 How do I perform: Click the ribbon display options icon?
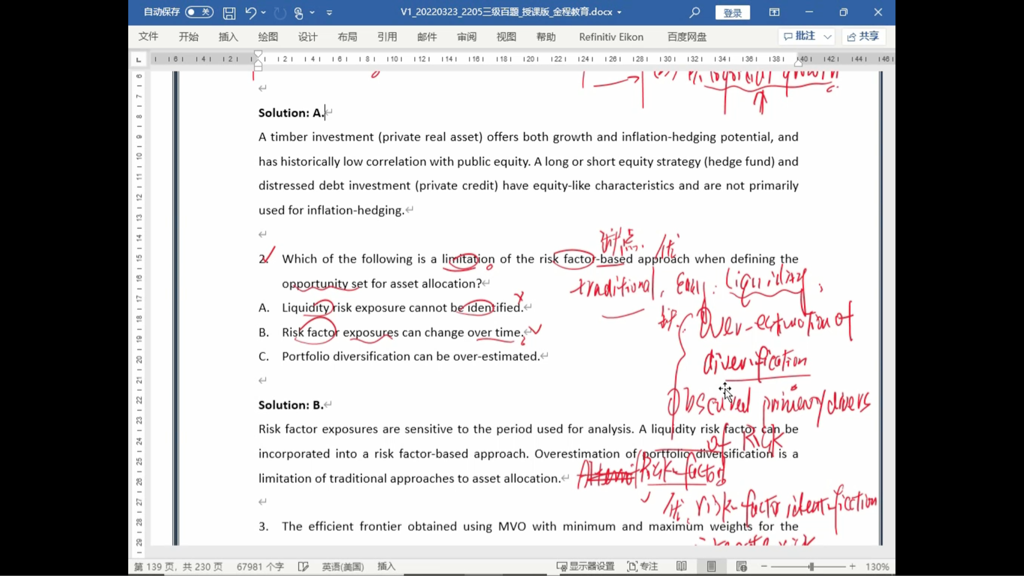(774, 13)
